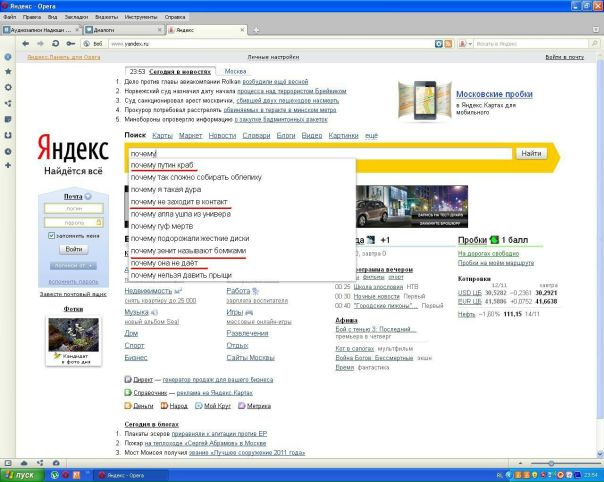604x482 pixels.
Task: Toggle the 'запомнить меня' checkbox
Action: pyautogui.click(x=52, y=235)
